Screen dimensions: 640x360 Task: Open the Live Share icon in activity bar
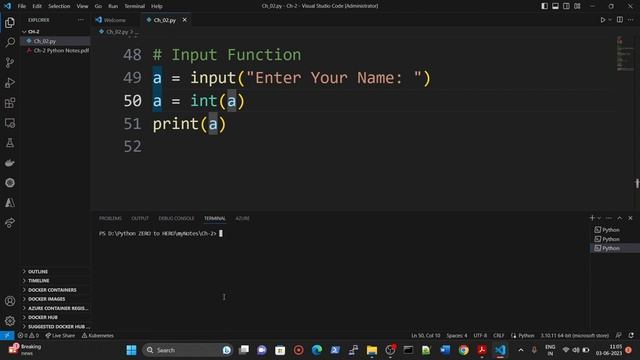coord(10,223)
